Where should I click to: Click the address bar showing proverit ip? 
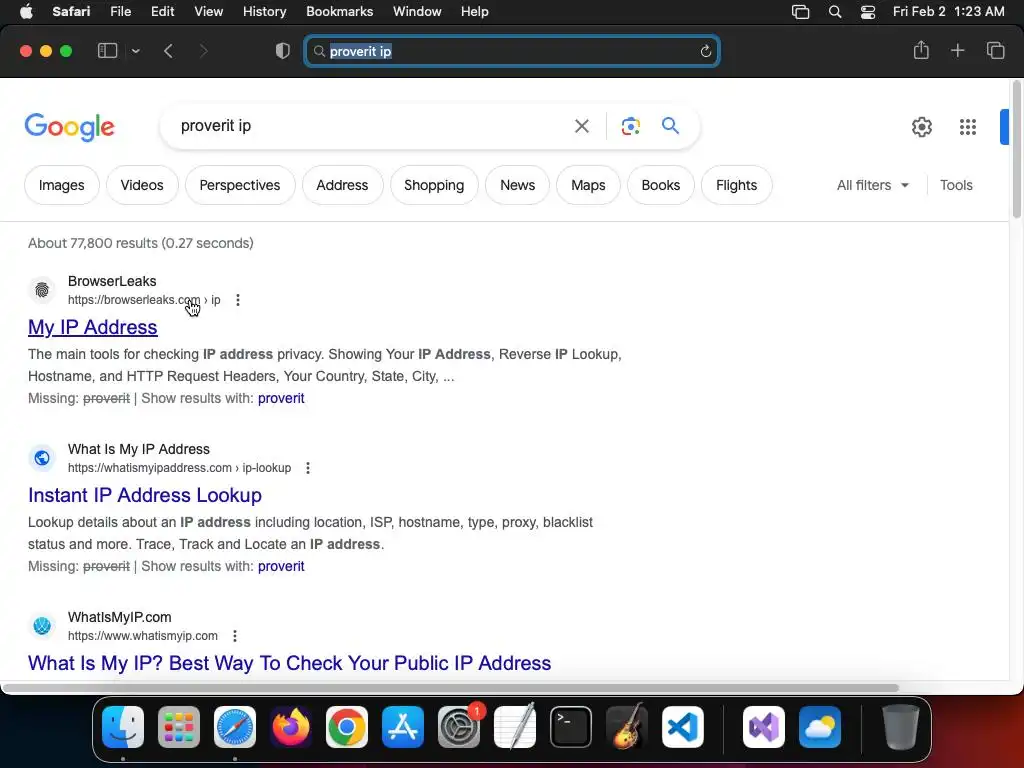pos(511,51)
